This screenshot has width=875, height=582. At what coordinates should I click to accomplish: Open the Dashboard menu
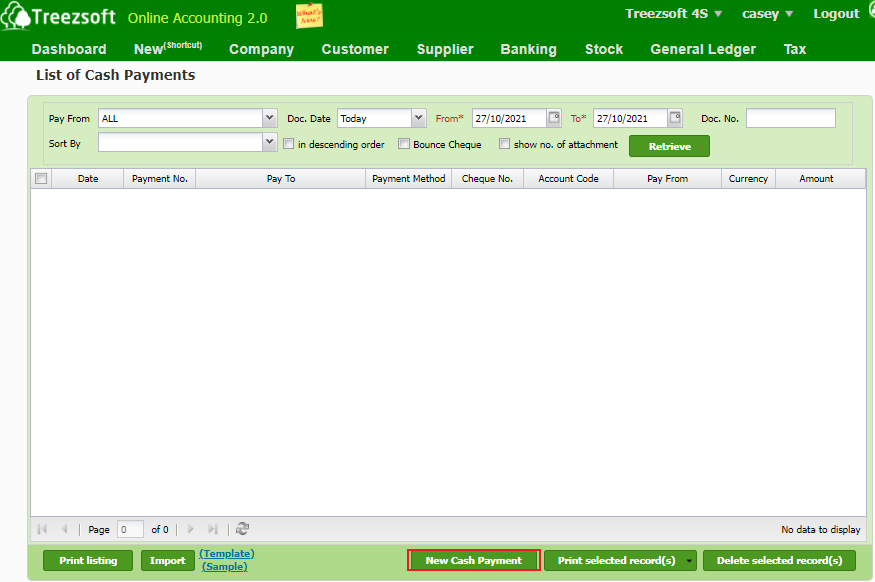[x=69, y=49]
